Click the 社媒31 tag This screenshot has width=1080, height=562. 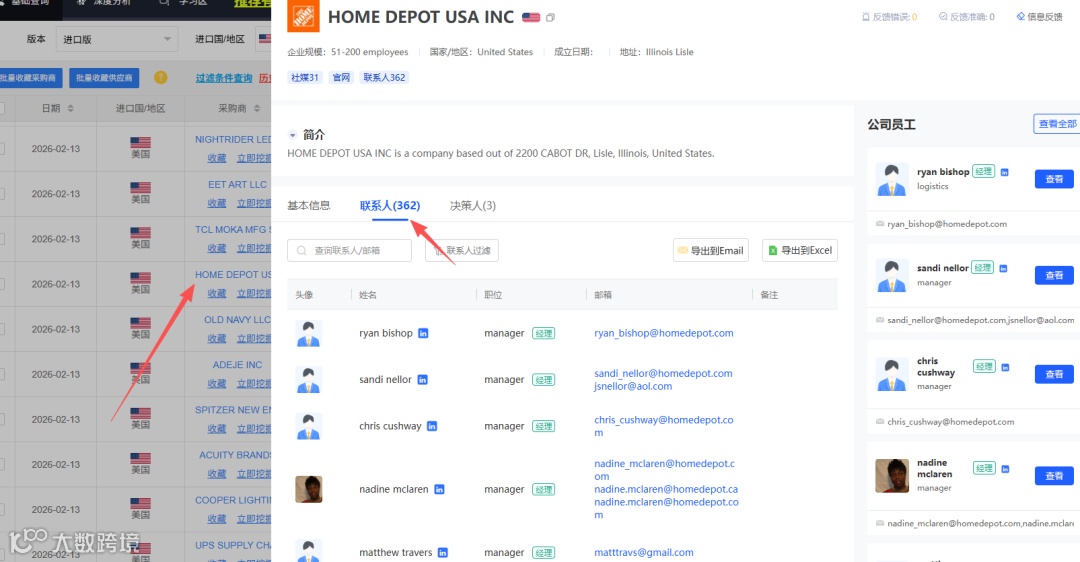(304, 78)
